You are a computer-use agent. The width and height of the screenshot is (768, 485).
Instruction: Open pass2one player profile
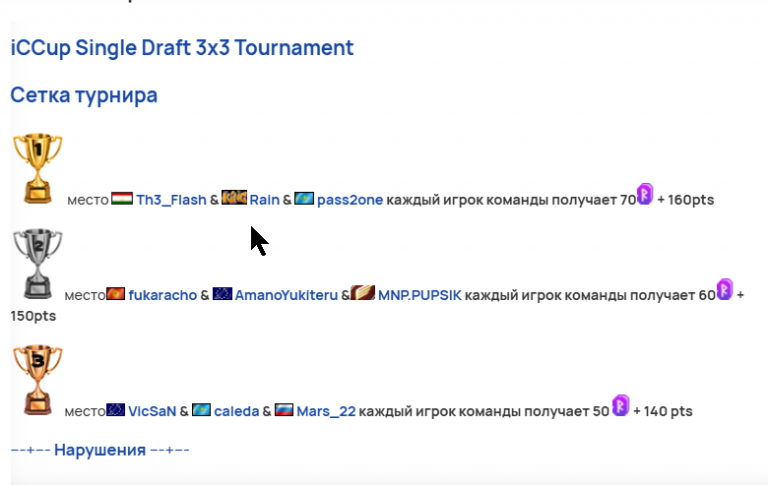[350, 200]
